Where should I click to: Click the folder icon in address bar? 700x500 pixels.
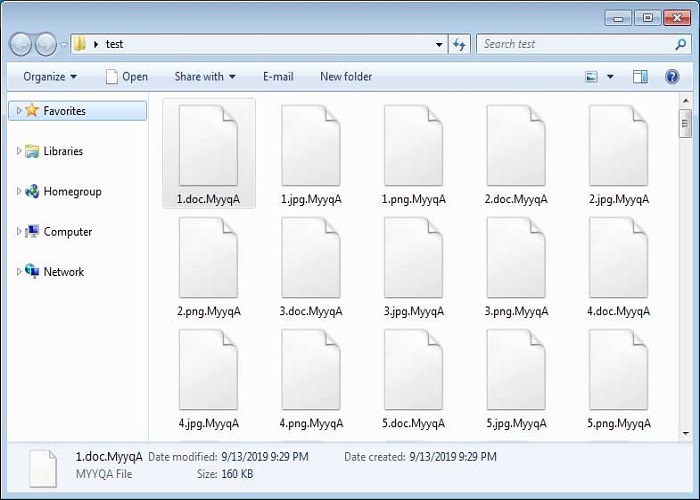tap(79, 44)
